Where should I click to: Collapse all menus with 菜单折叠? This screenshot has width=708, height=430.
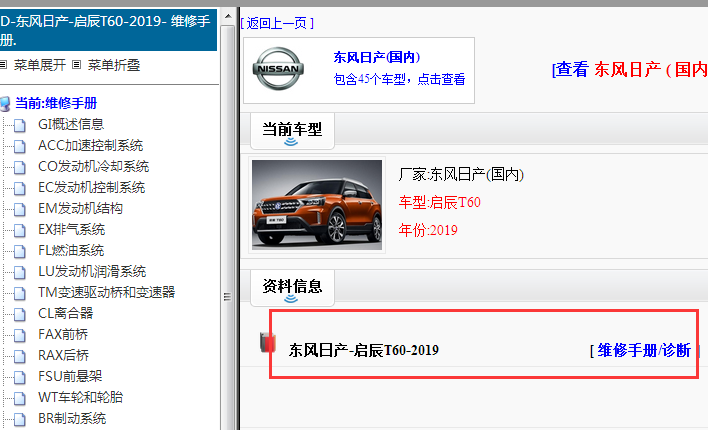114,65
